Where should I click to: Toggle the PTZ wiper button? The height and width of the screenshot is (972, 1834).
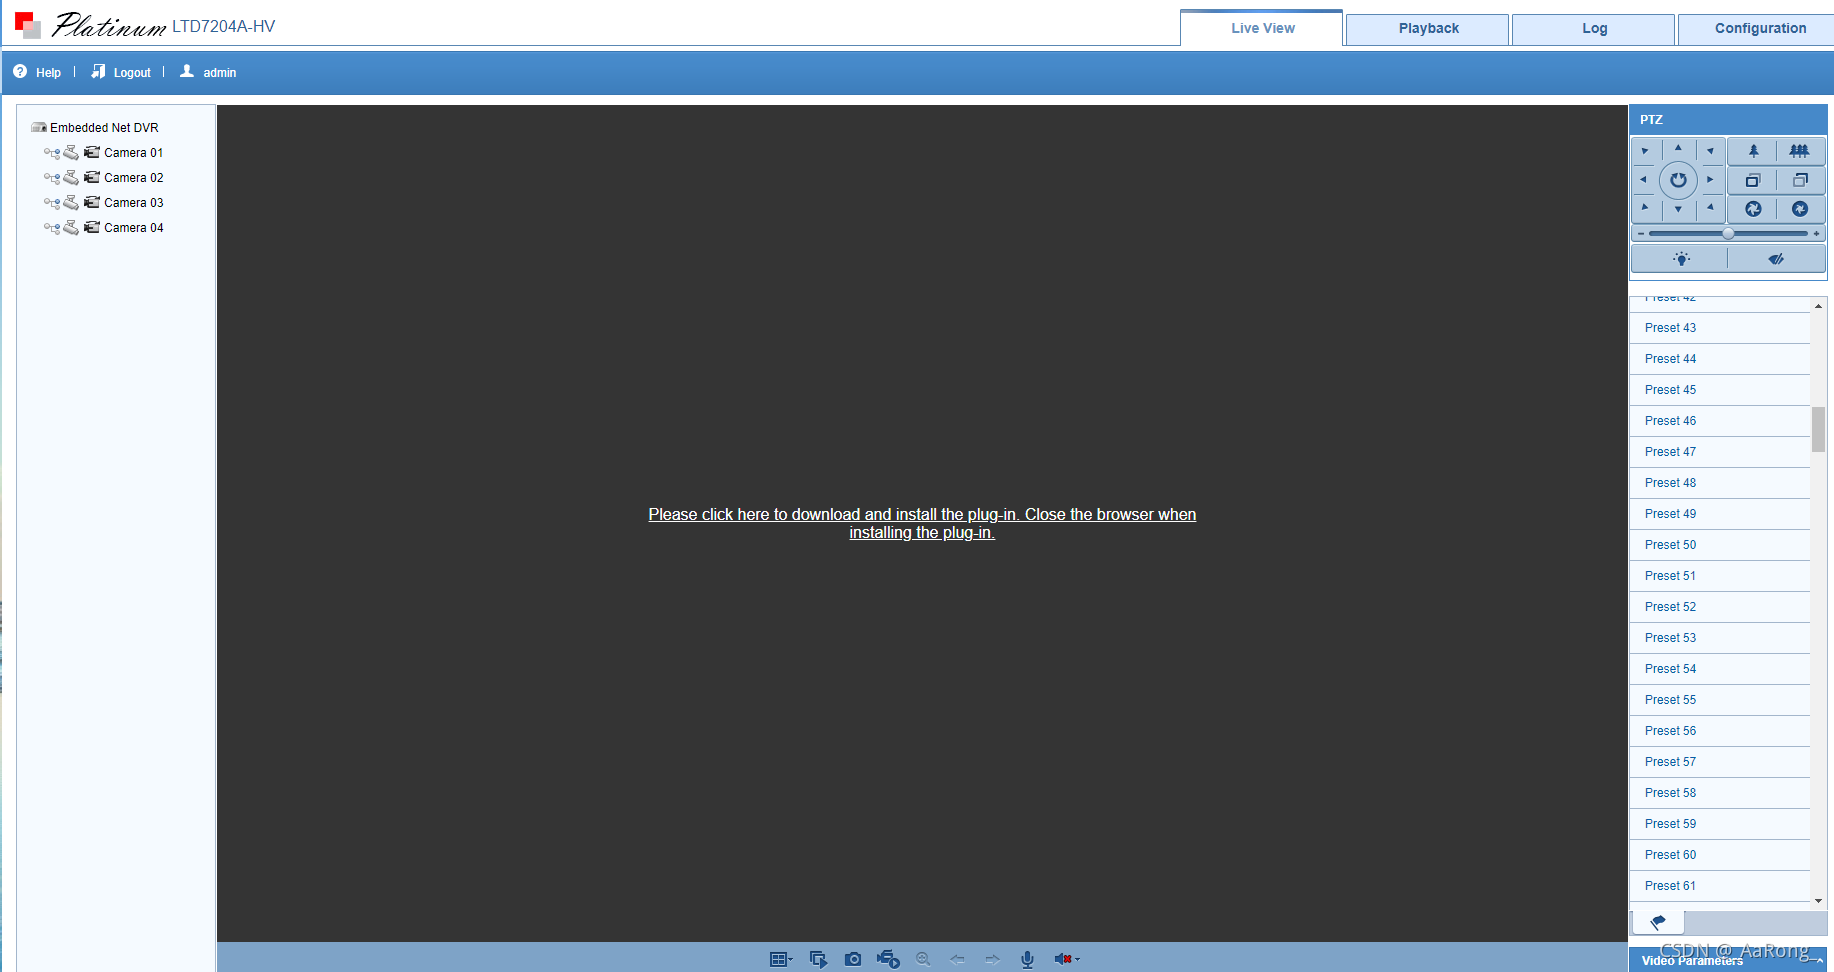pyautogui.click(x=1776, y=259)
